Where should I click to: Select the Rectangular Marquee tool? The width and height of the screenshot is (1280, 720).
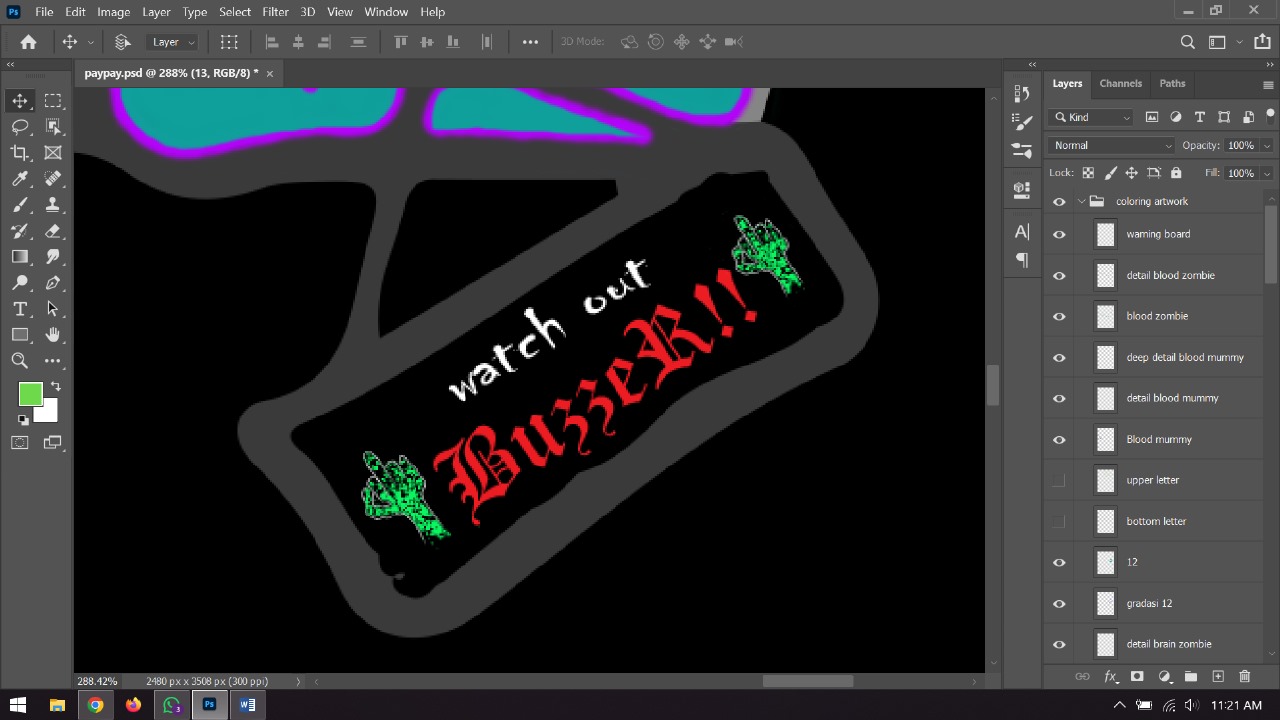[x=53, y=100]
